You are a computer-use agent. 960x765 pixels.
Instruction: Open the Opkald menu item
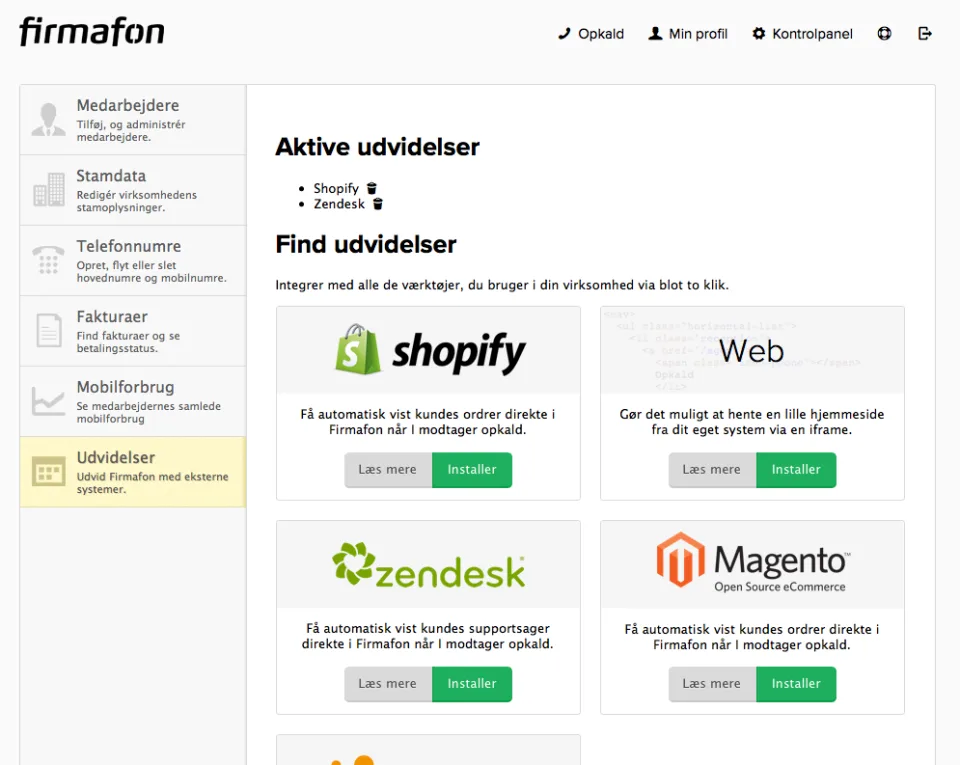pyautogui.click(x=591, y=34)
